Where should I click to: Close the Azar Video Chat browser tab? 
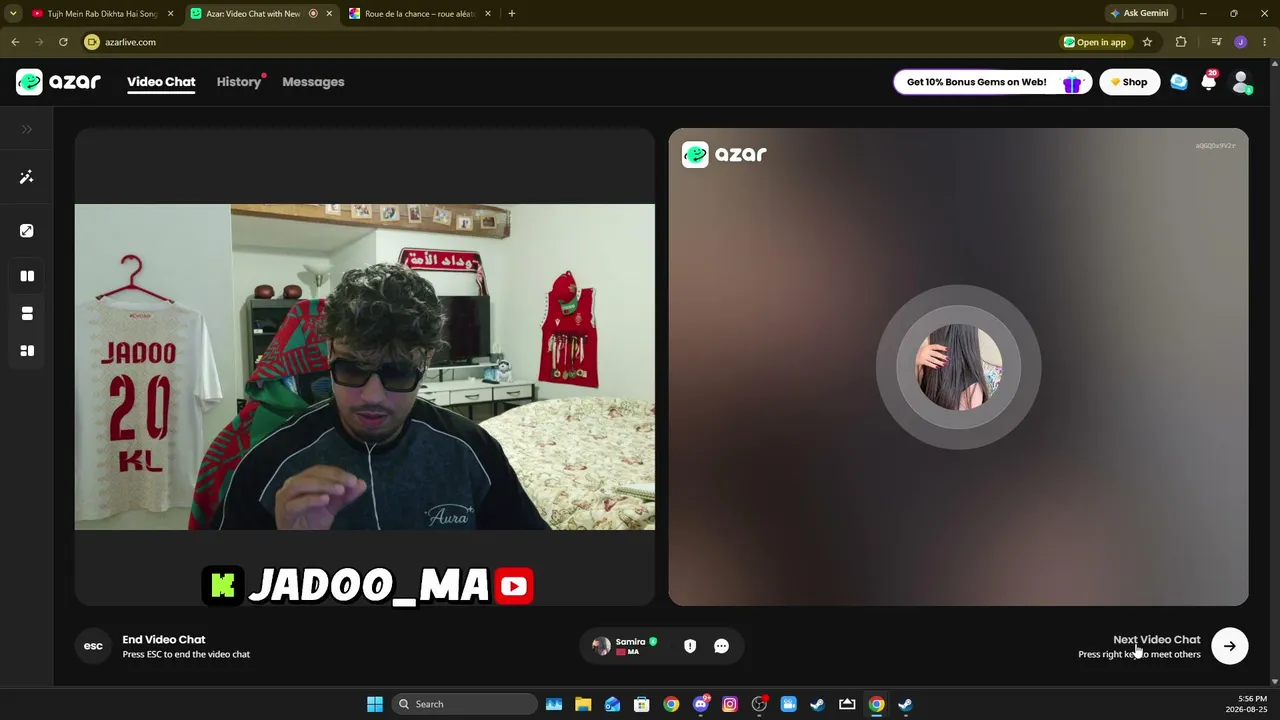click(329, 14)
